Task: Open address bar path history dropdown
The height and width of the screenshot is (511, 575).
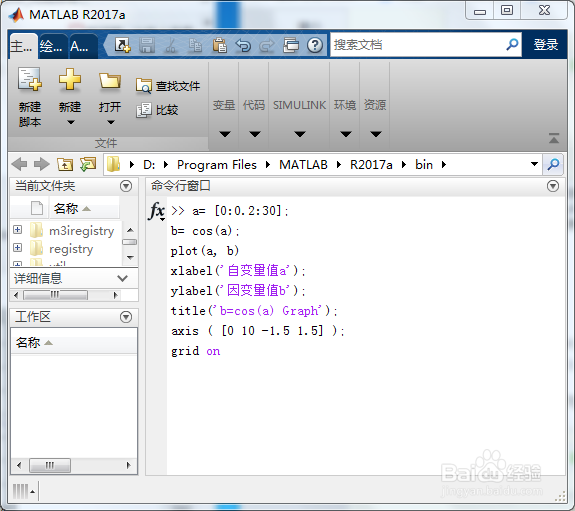Action: [534, 164]
